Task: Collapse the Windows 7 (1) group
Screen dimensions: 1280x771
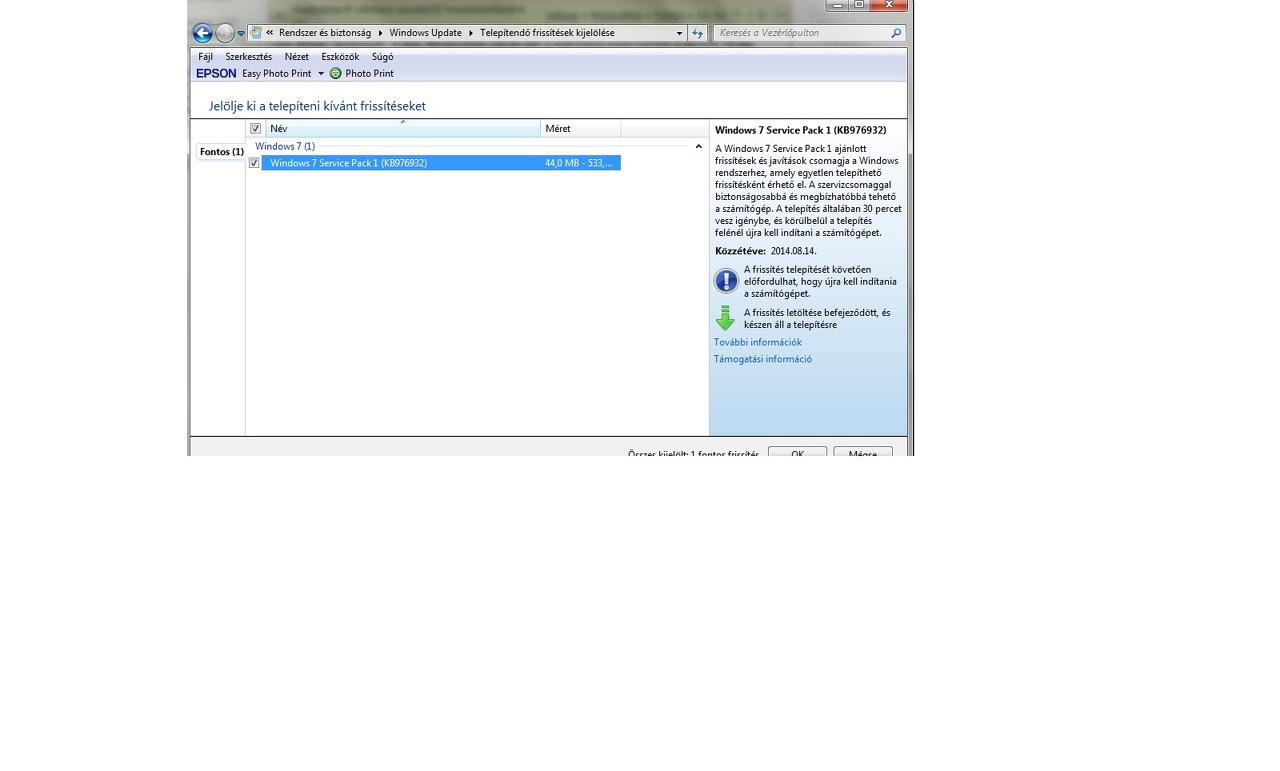Action: click(698, 146)
